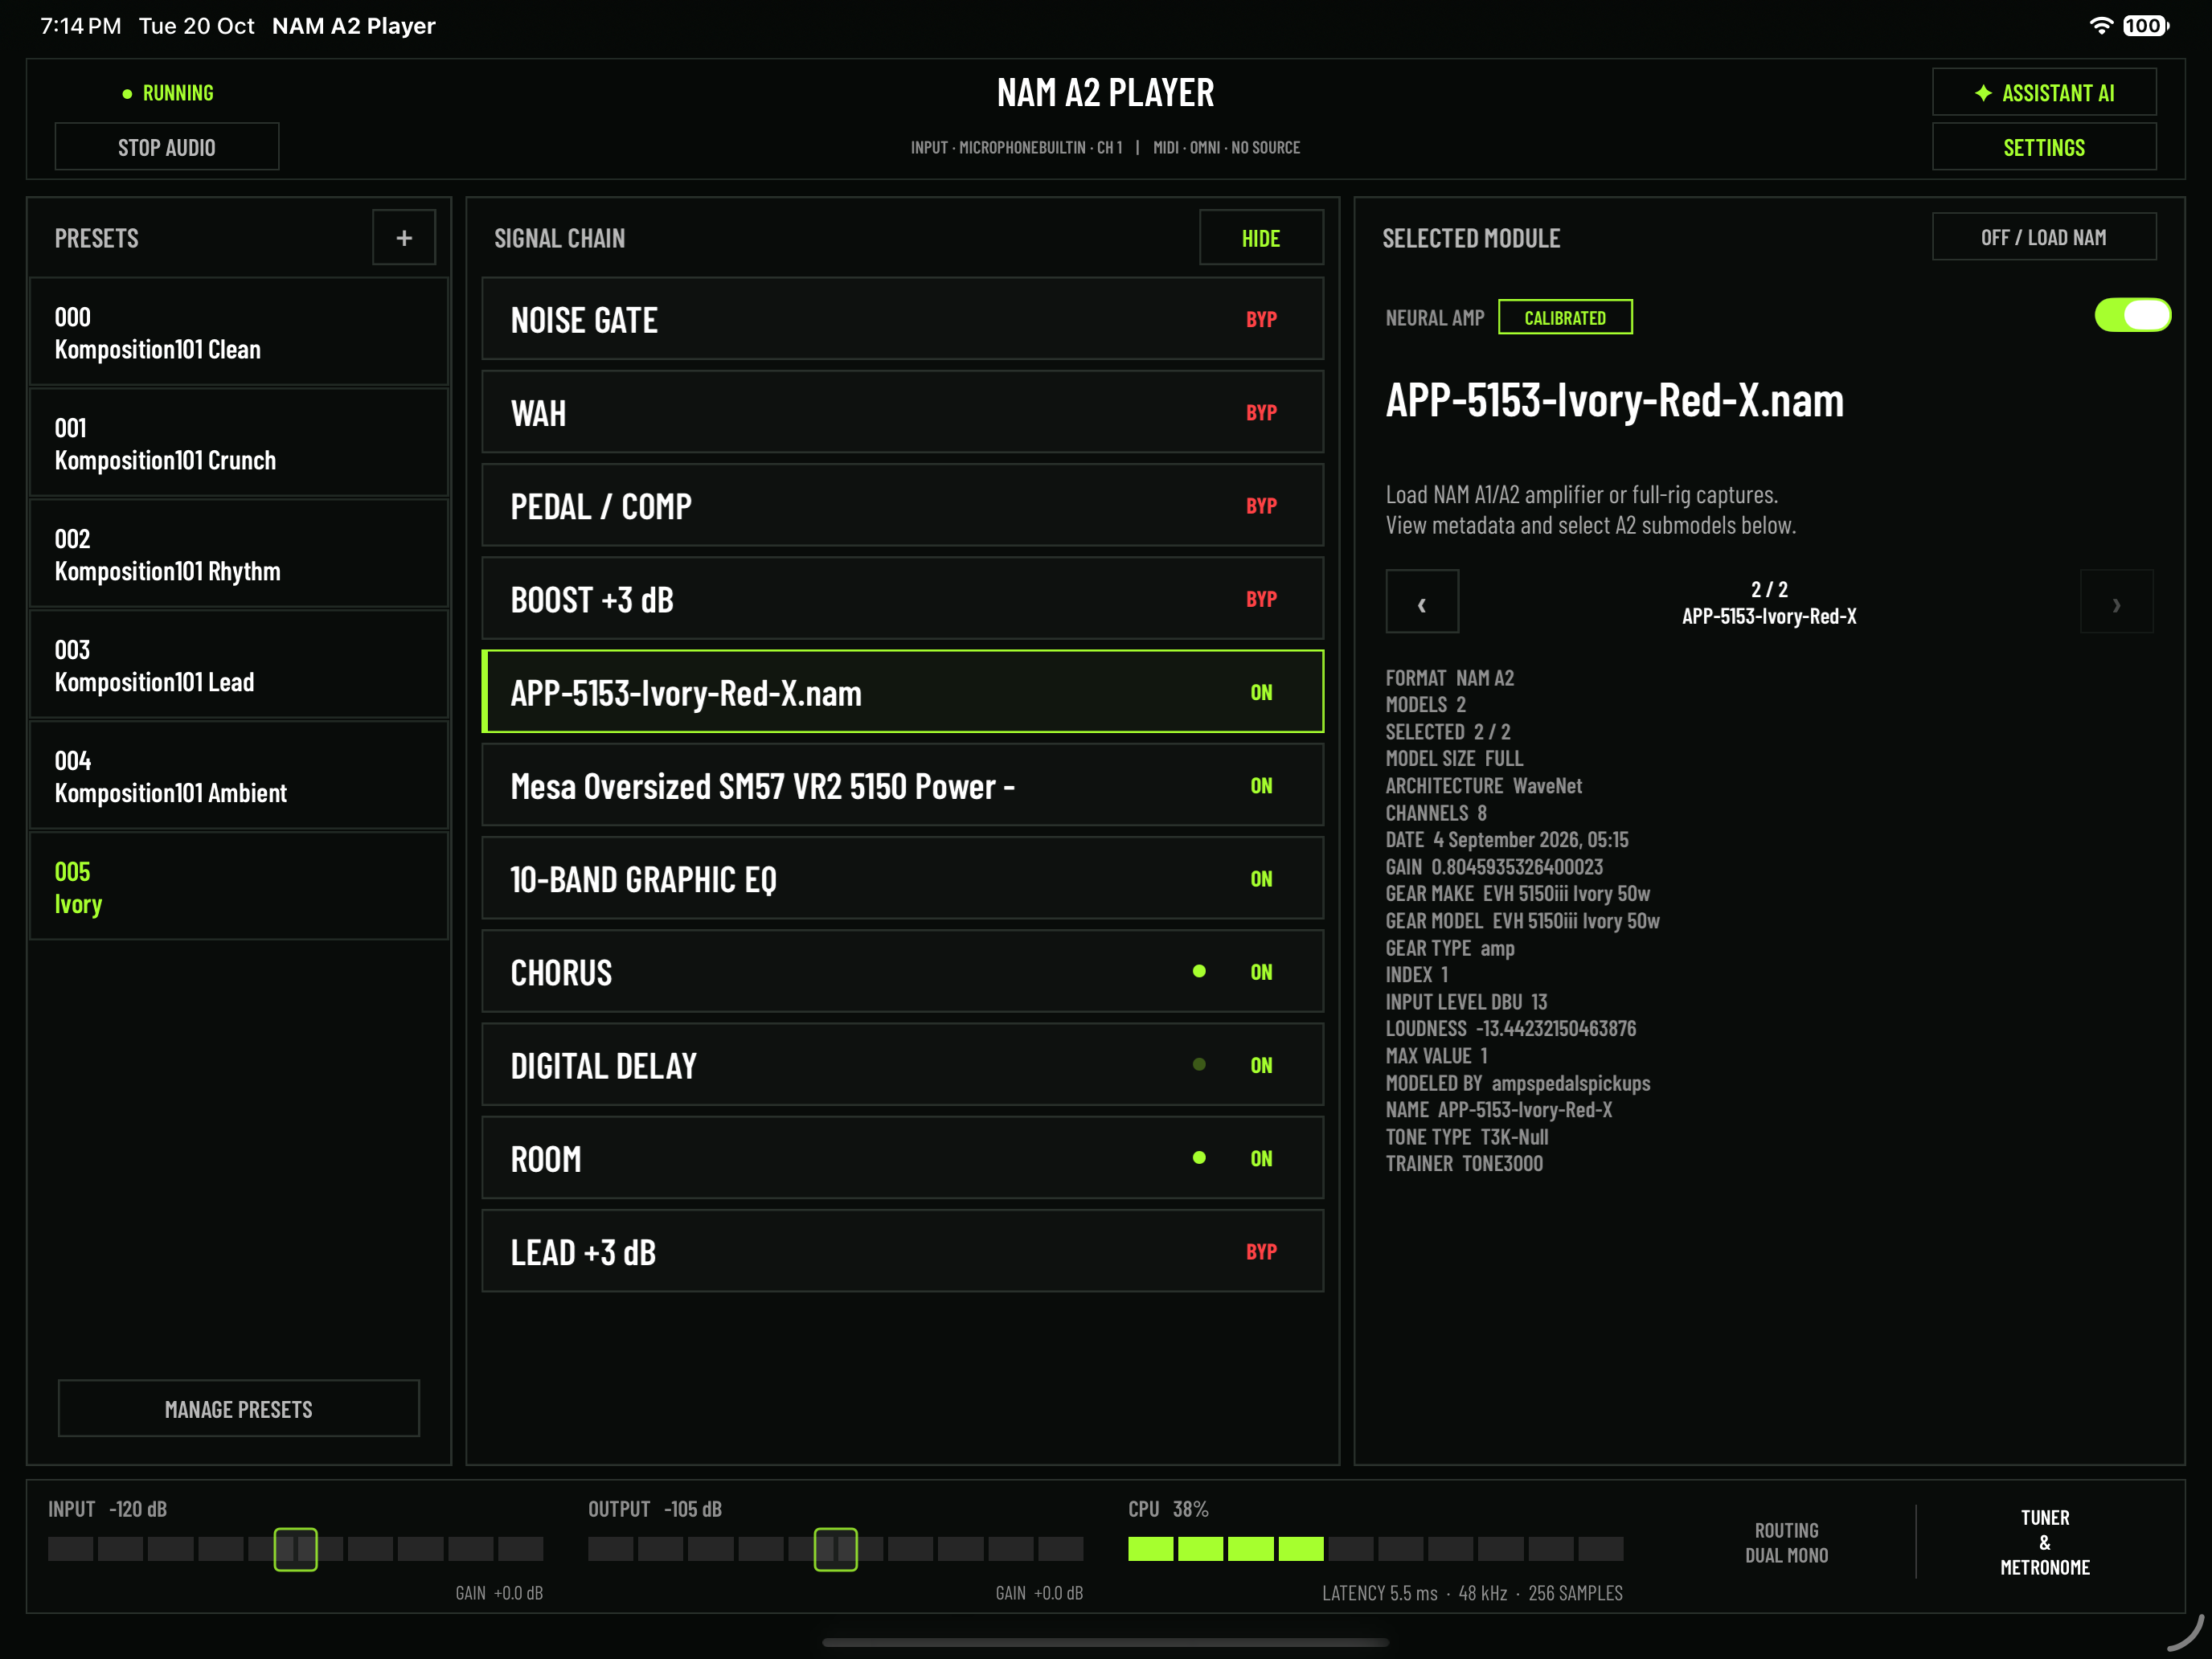Check Wi-Fi status icon in status bar

pyautogui.click(x=2101, y=26)
